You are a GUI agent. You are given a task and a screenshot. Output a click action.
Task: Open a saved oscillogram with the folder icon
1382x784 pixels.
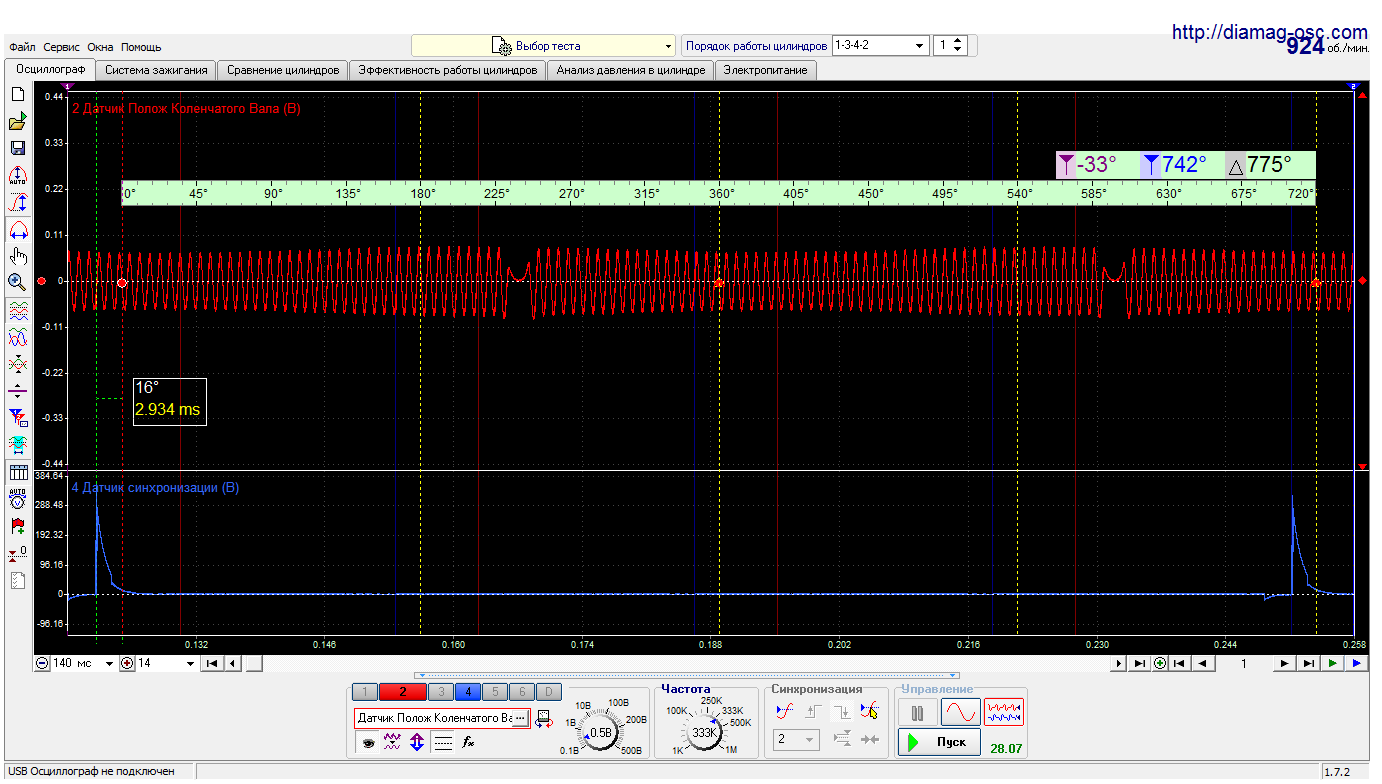coord(17,122)
